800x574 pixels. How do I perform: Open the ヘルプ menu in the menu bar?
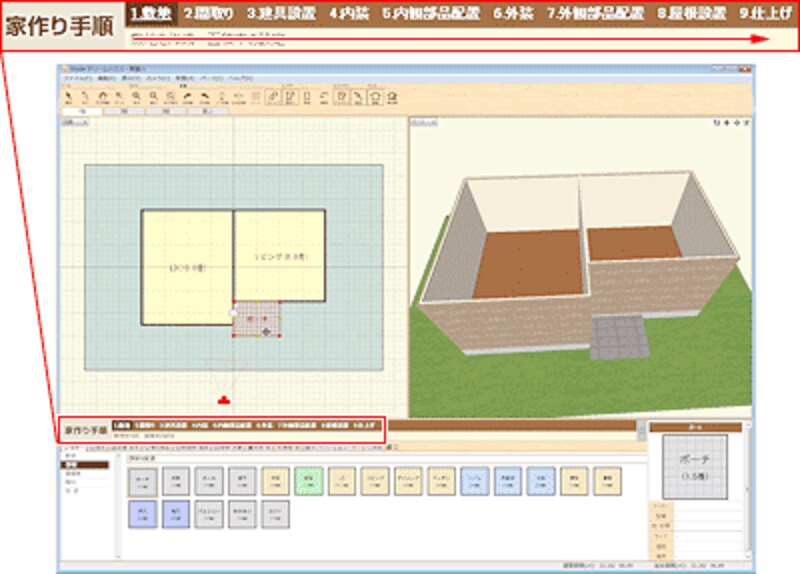242,78
